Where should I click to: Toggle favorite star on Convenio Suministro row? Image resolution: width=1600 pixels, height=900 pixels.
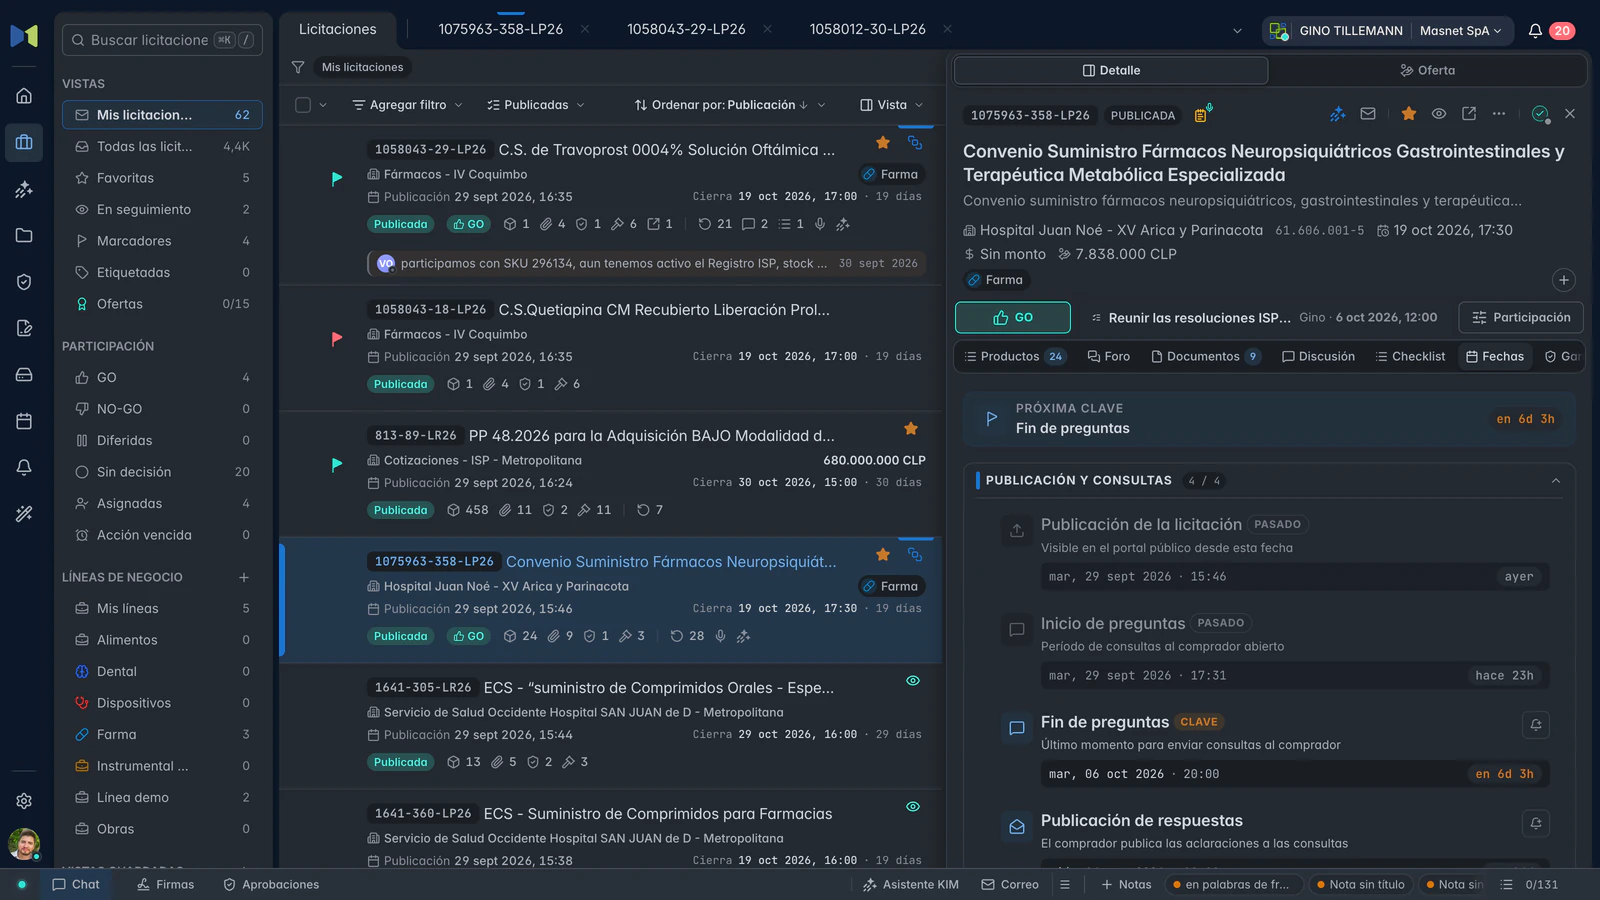click(883, 554)
